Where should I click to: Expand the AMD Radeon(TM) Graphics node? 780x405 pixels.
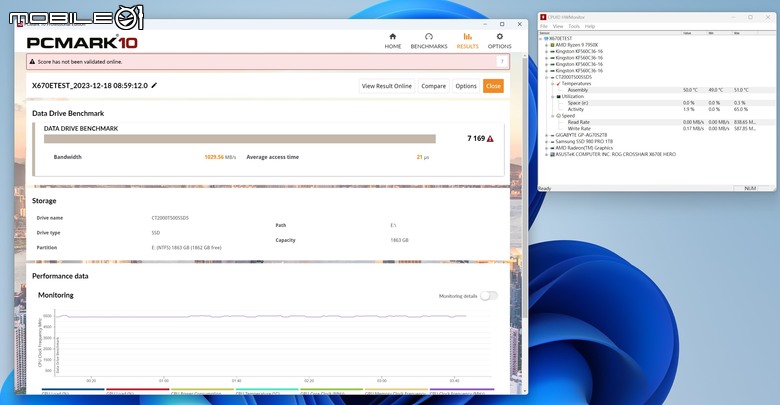pos(546,148)
